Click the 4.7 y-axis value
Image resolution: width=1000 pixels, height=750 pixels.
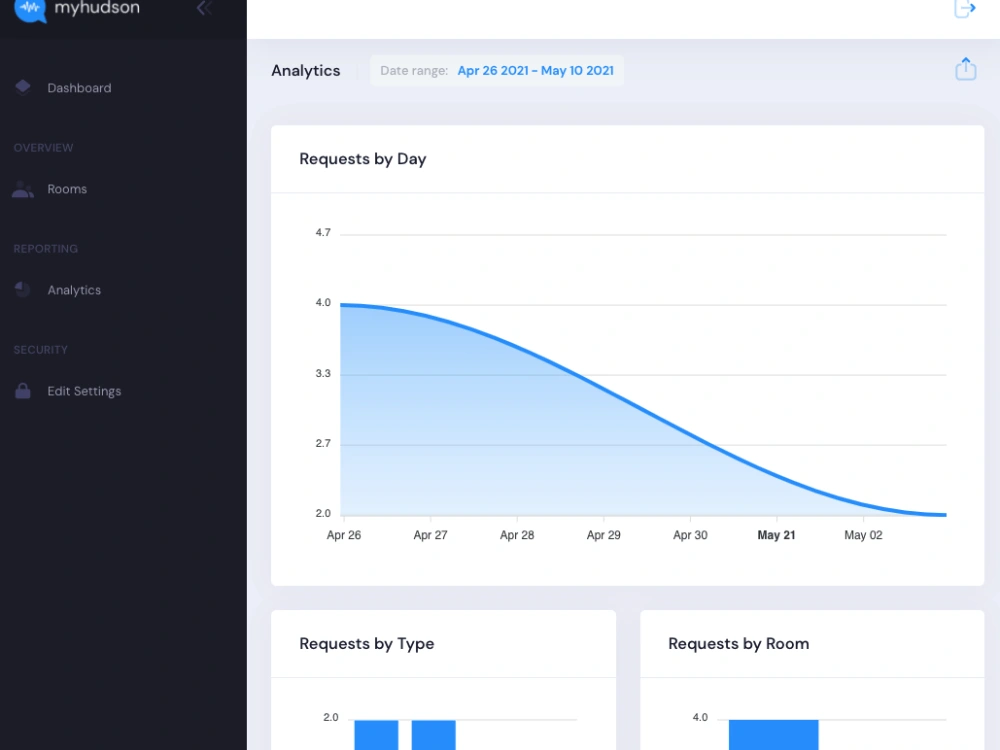323,233
